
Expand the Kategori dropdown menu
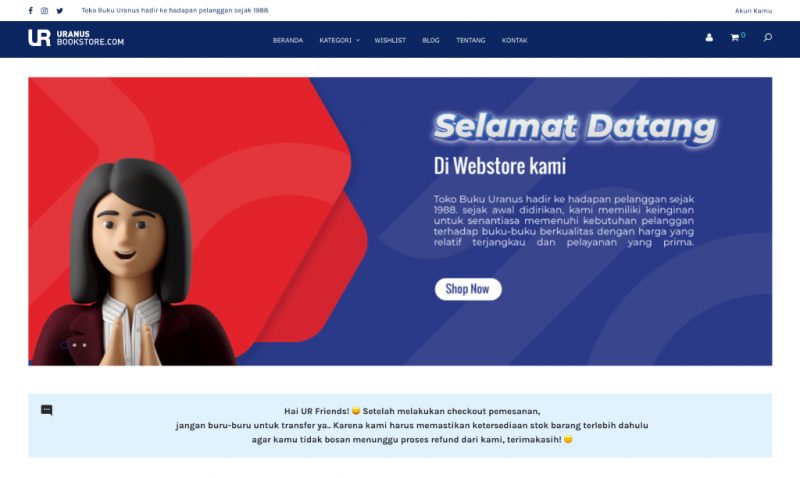(x=339, y=40)
